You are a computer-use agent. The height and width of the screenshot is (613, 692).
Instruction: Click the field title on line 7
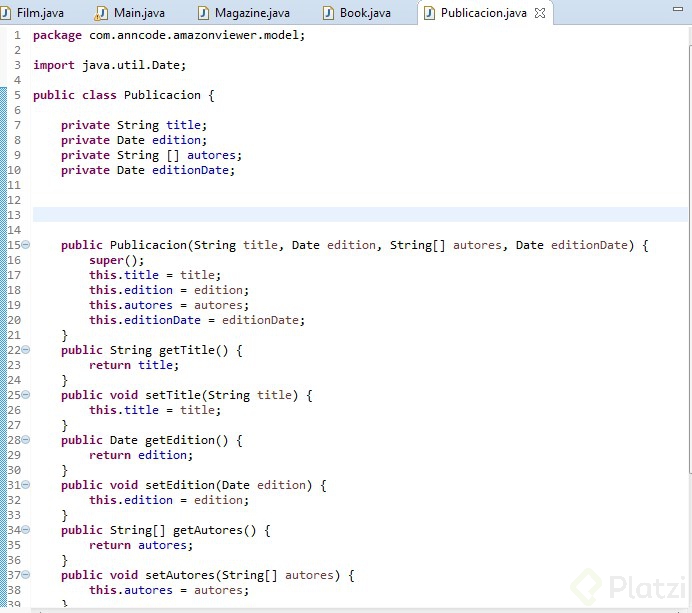(x=183, y=125)
